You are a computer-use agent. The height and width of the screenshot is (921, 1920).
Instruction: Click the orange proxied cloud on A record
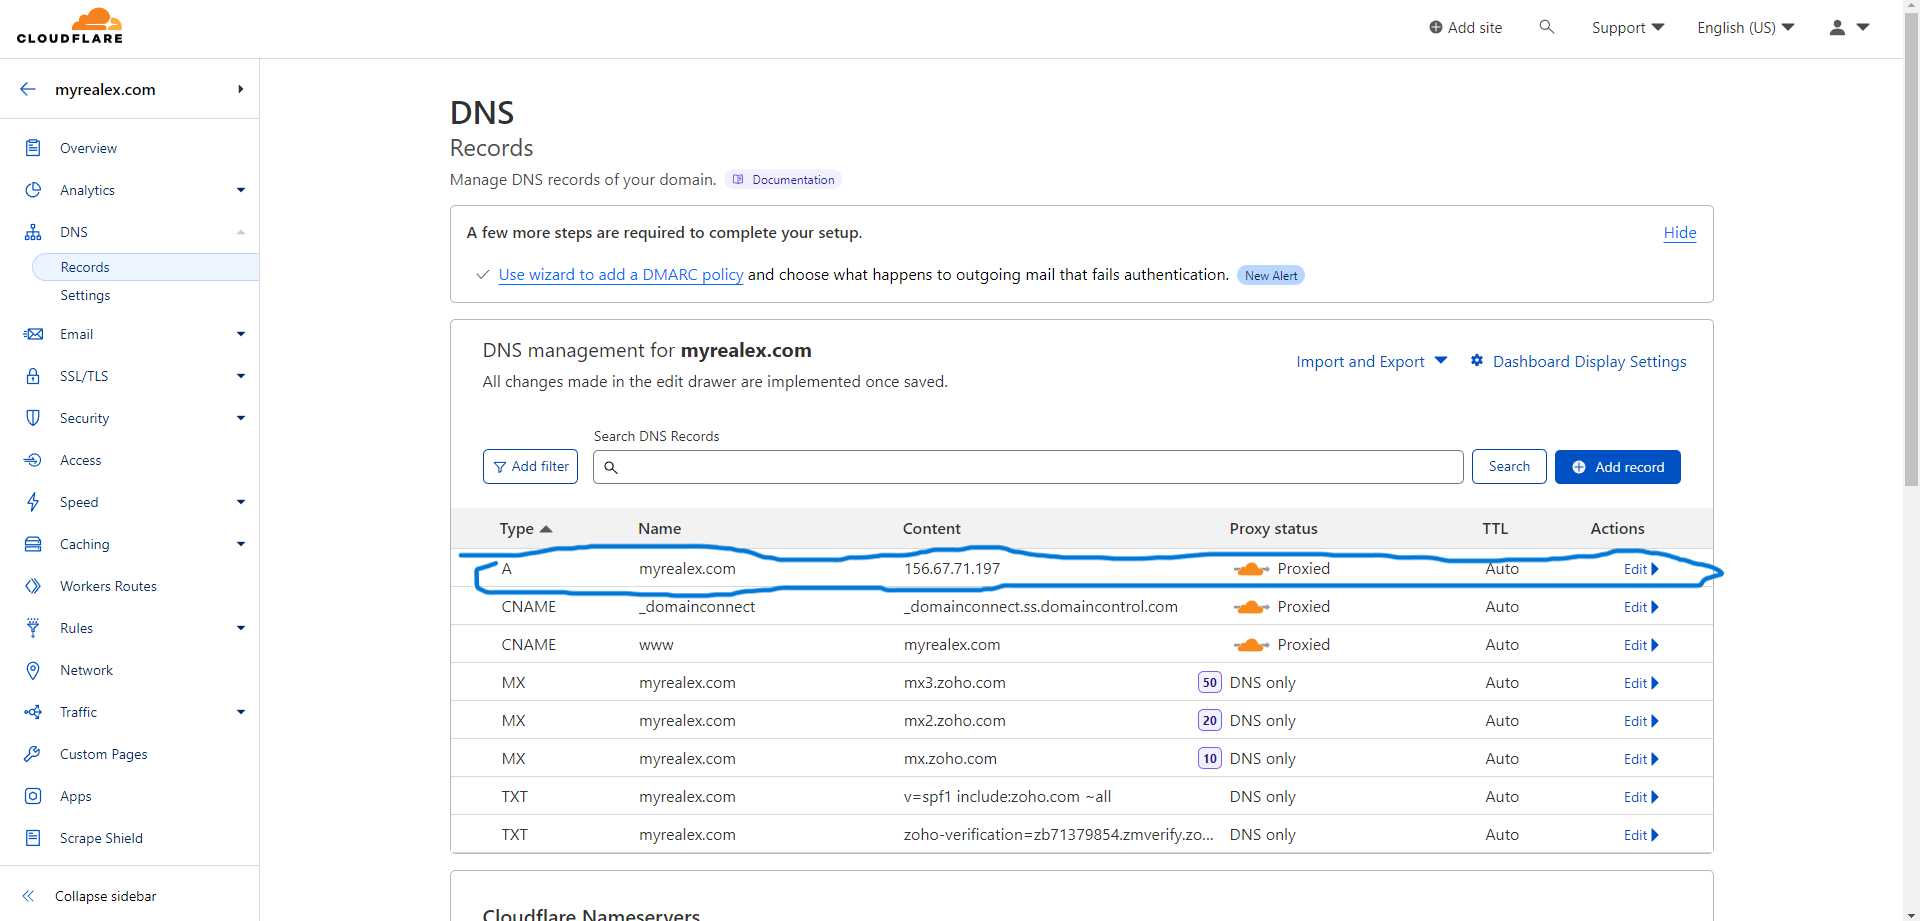(1251, 569)
